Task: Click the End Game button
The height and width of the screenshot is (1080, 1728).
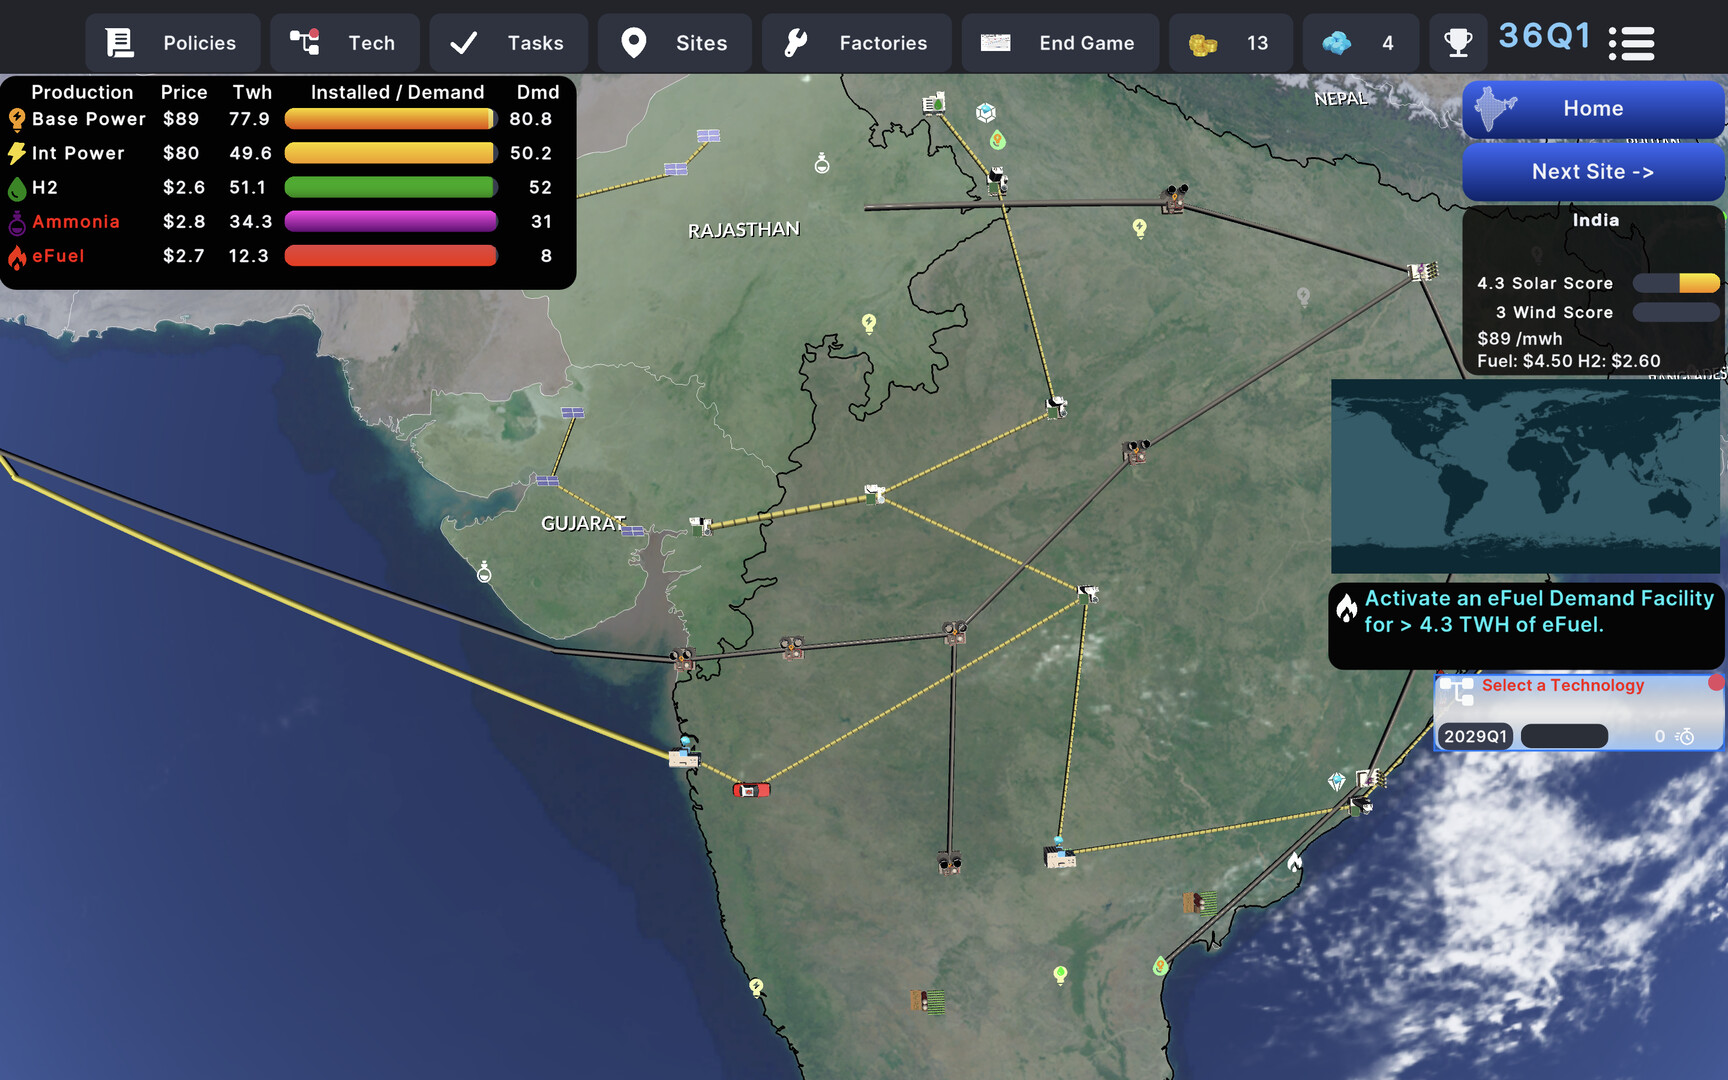Action: 1060,43
